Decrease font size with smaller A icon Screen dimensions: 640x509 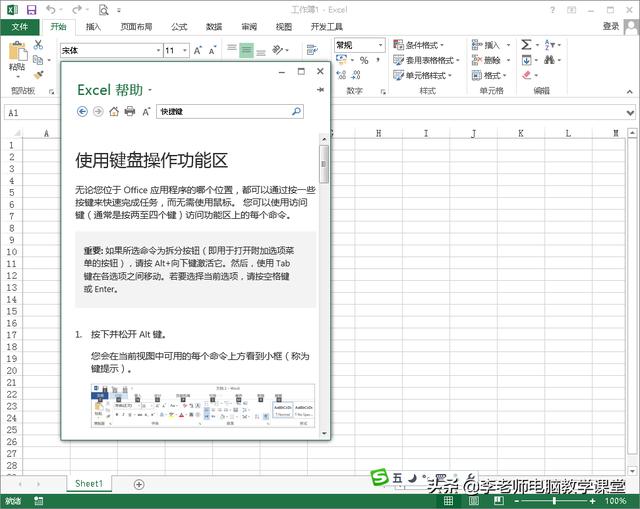[212, 50]
